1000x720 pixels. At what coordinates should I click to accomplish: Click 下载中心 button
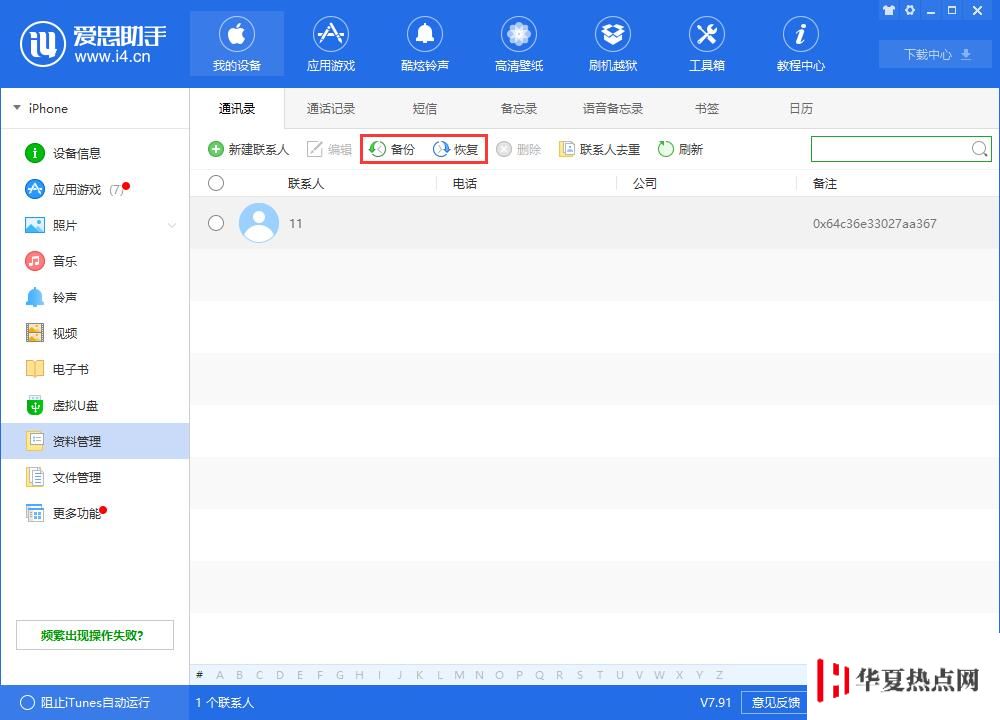click(936, 54)
